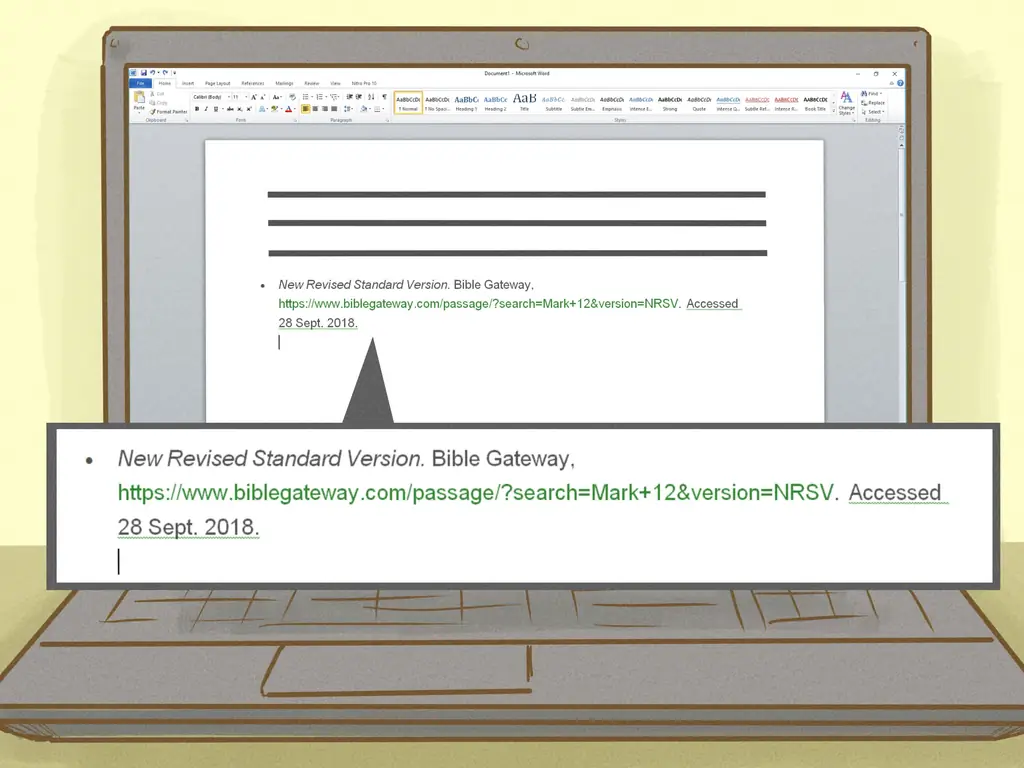Open the Page Layout tab
The height and width of the screenshot is (768, 1024).
pos(217,83)
